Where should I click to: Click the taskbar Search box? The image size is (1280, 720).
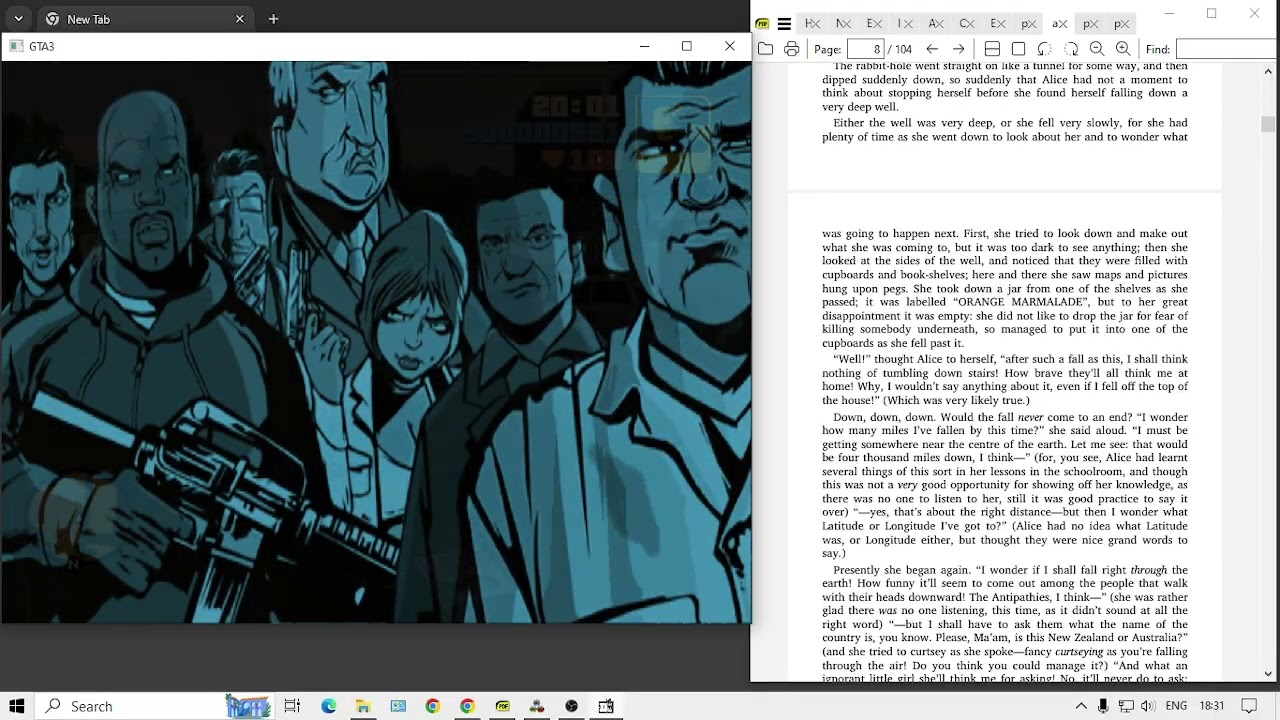point(155,706)
